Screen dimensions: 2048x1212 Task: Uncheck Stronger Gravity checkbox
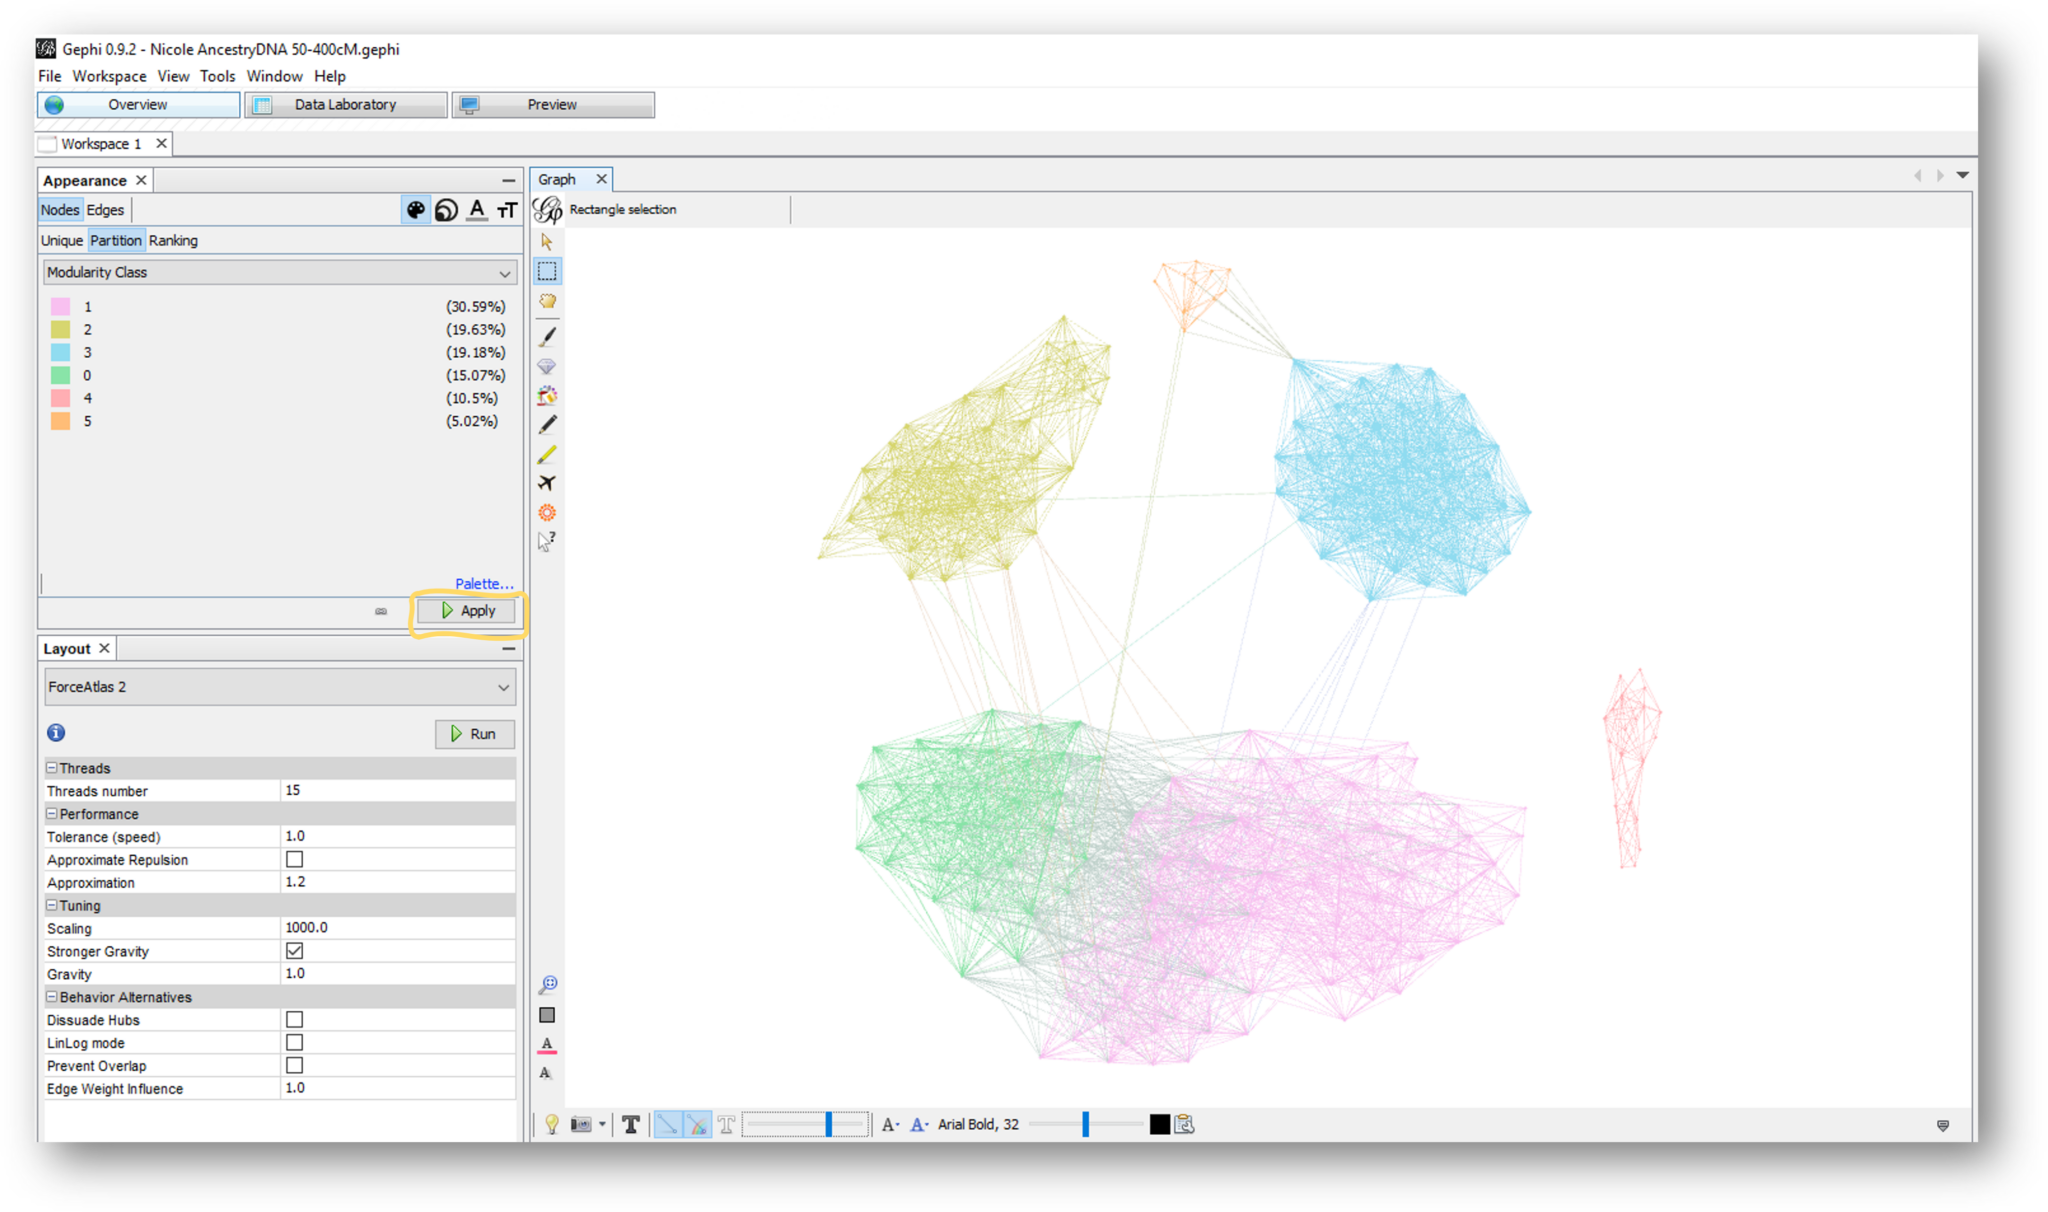294,951
